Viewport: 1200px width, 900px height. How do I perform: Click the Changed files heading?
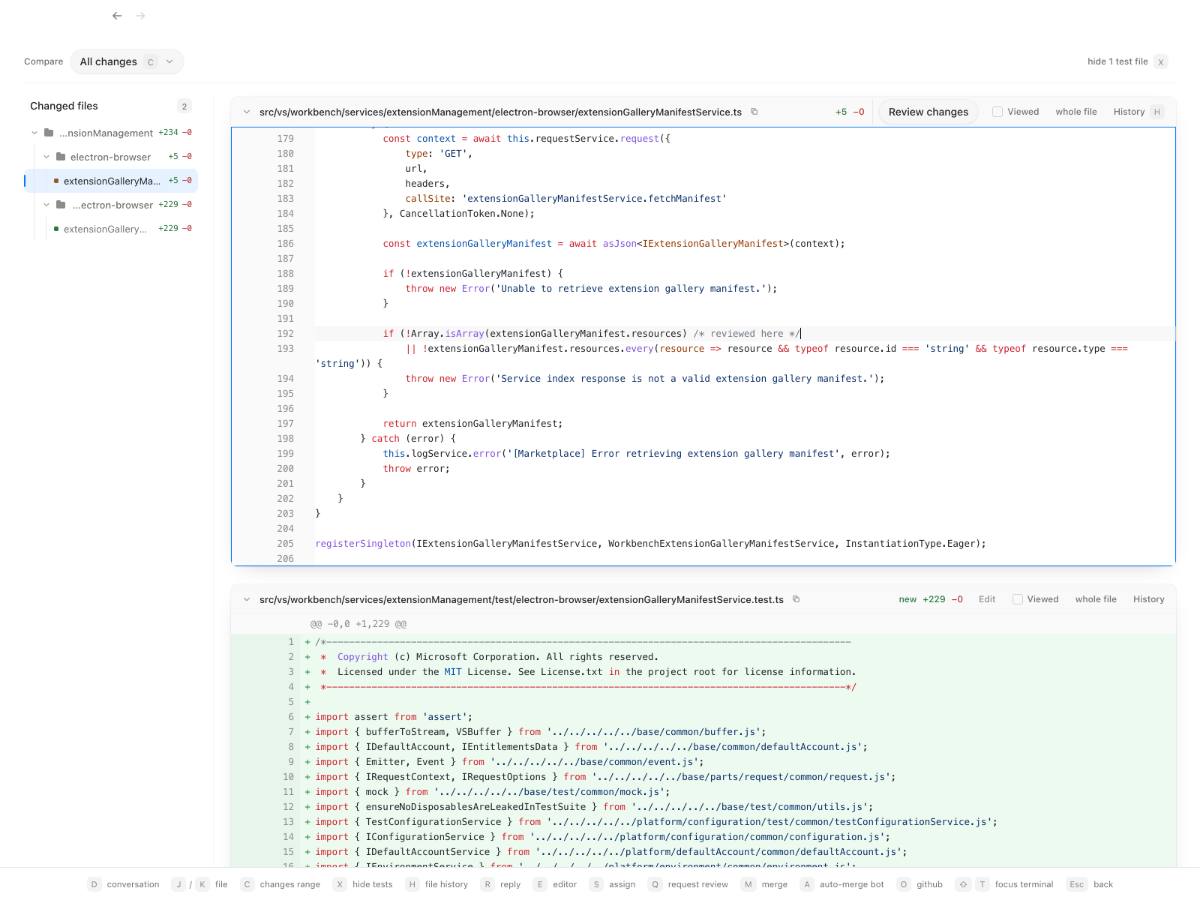coord(64,106)
